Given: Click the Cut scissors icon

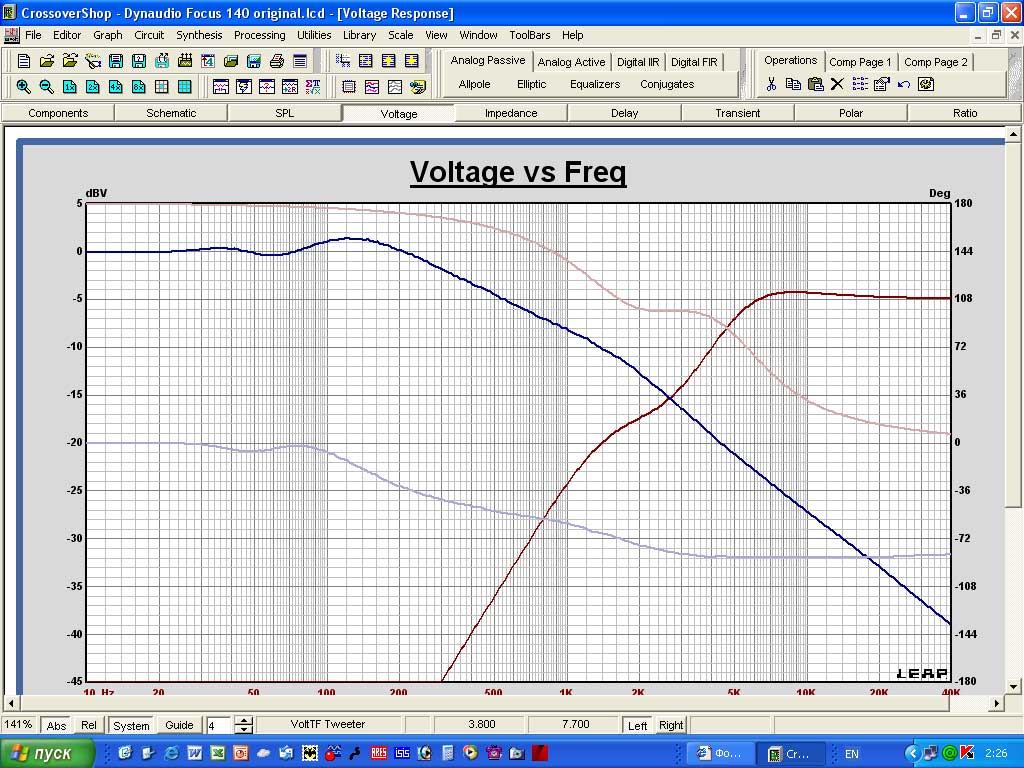Looking at the screenshot, I should point(771,84).
